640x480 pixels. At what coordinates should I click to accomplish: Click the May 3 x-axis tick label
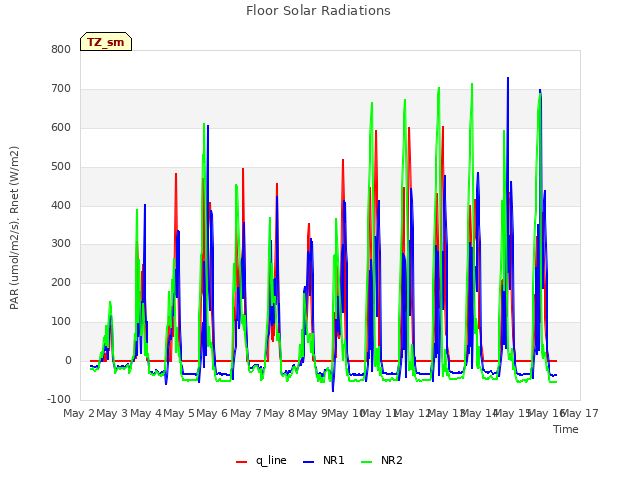click(x=112, y=413)
